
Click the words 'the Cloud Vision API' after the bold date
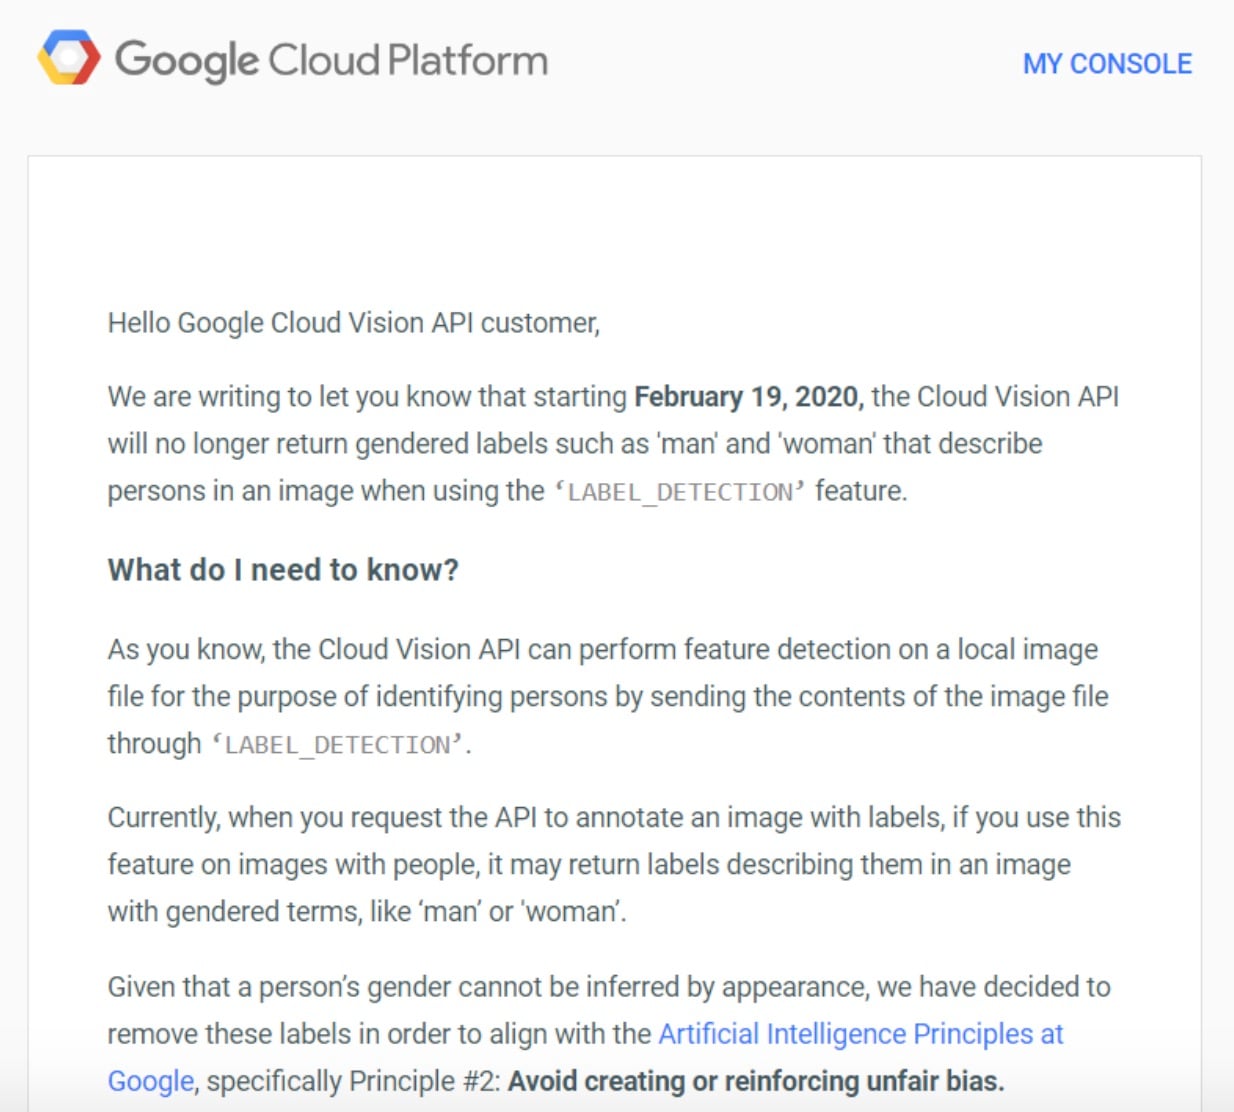point(995,397)
